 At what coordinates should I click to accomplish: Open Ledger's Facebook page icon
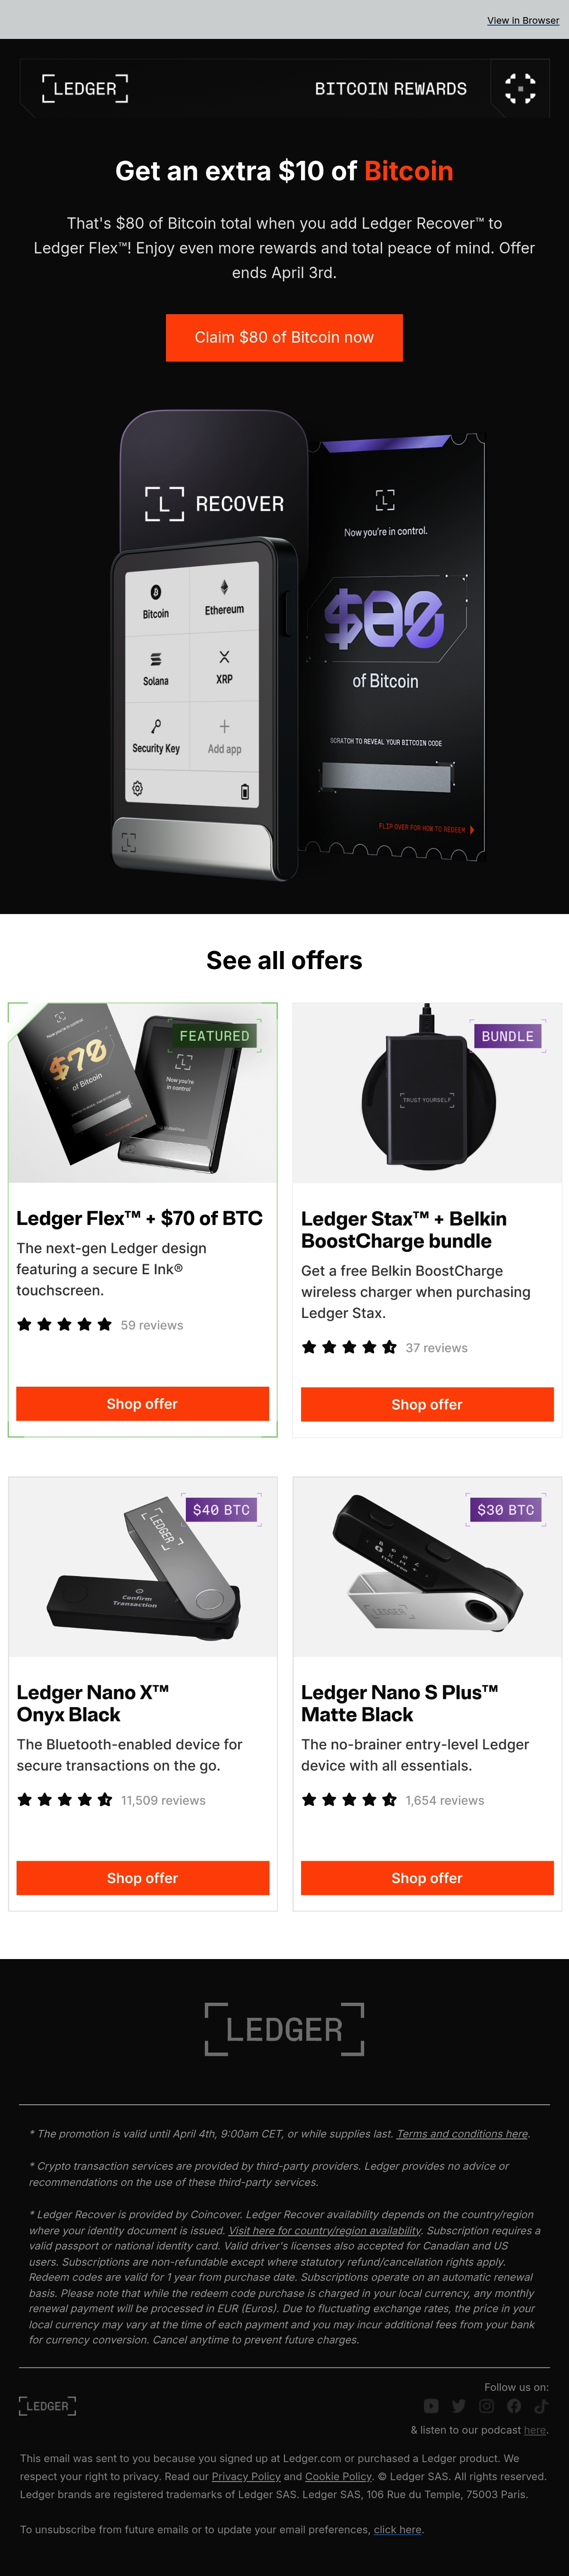point(514,2406)
